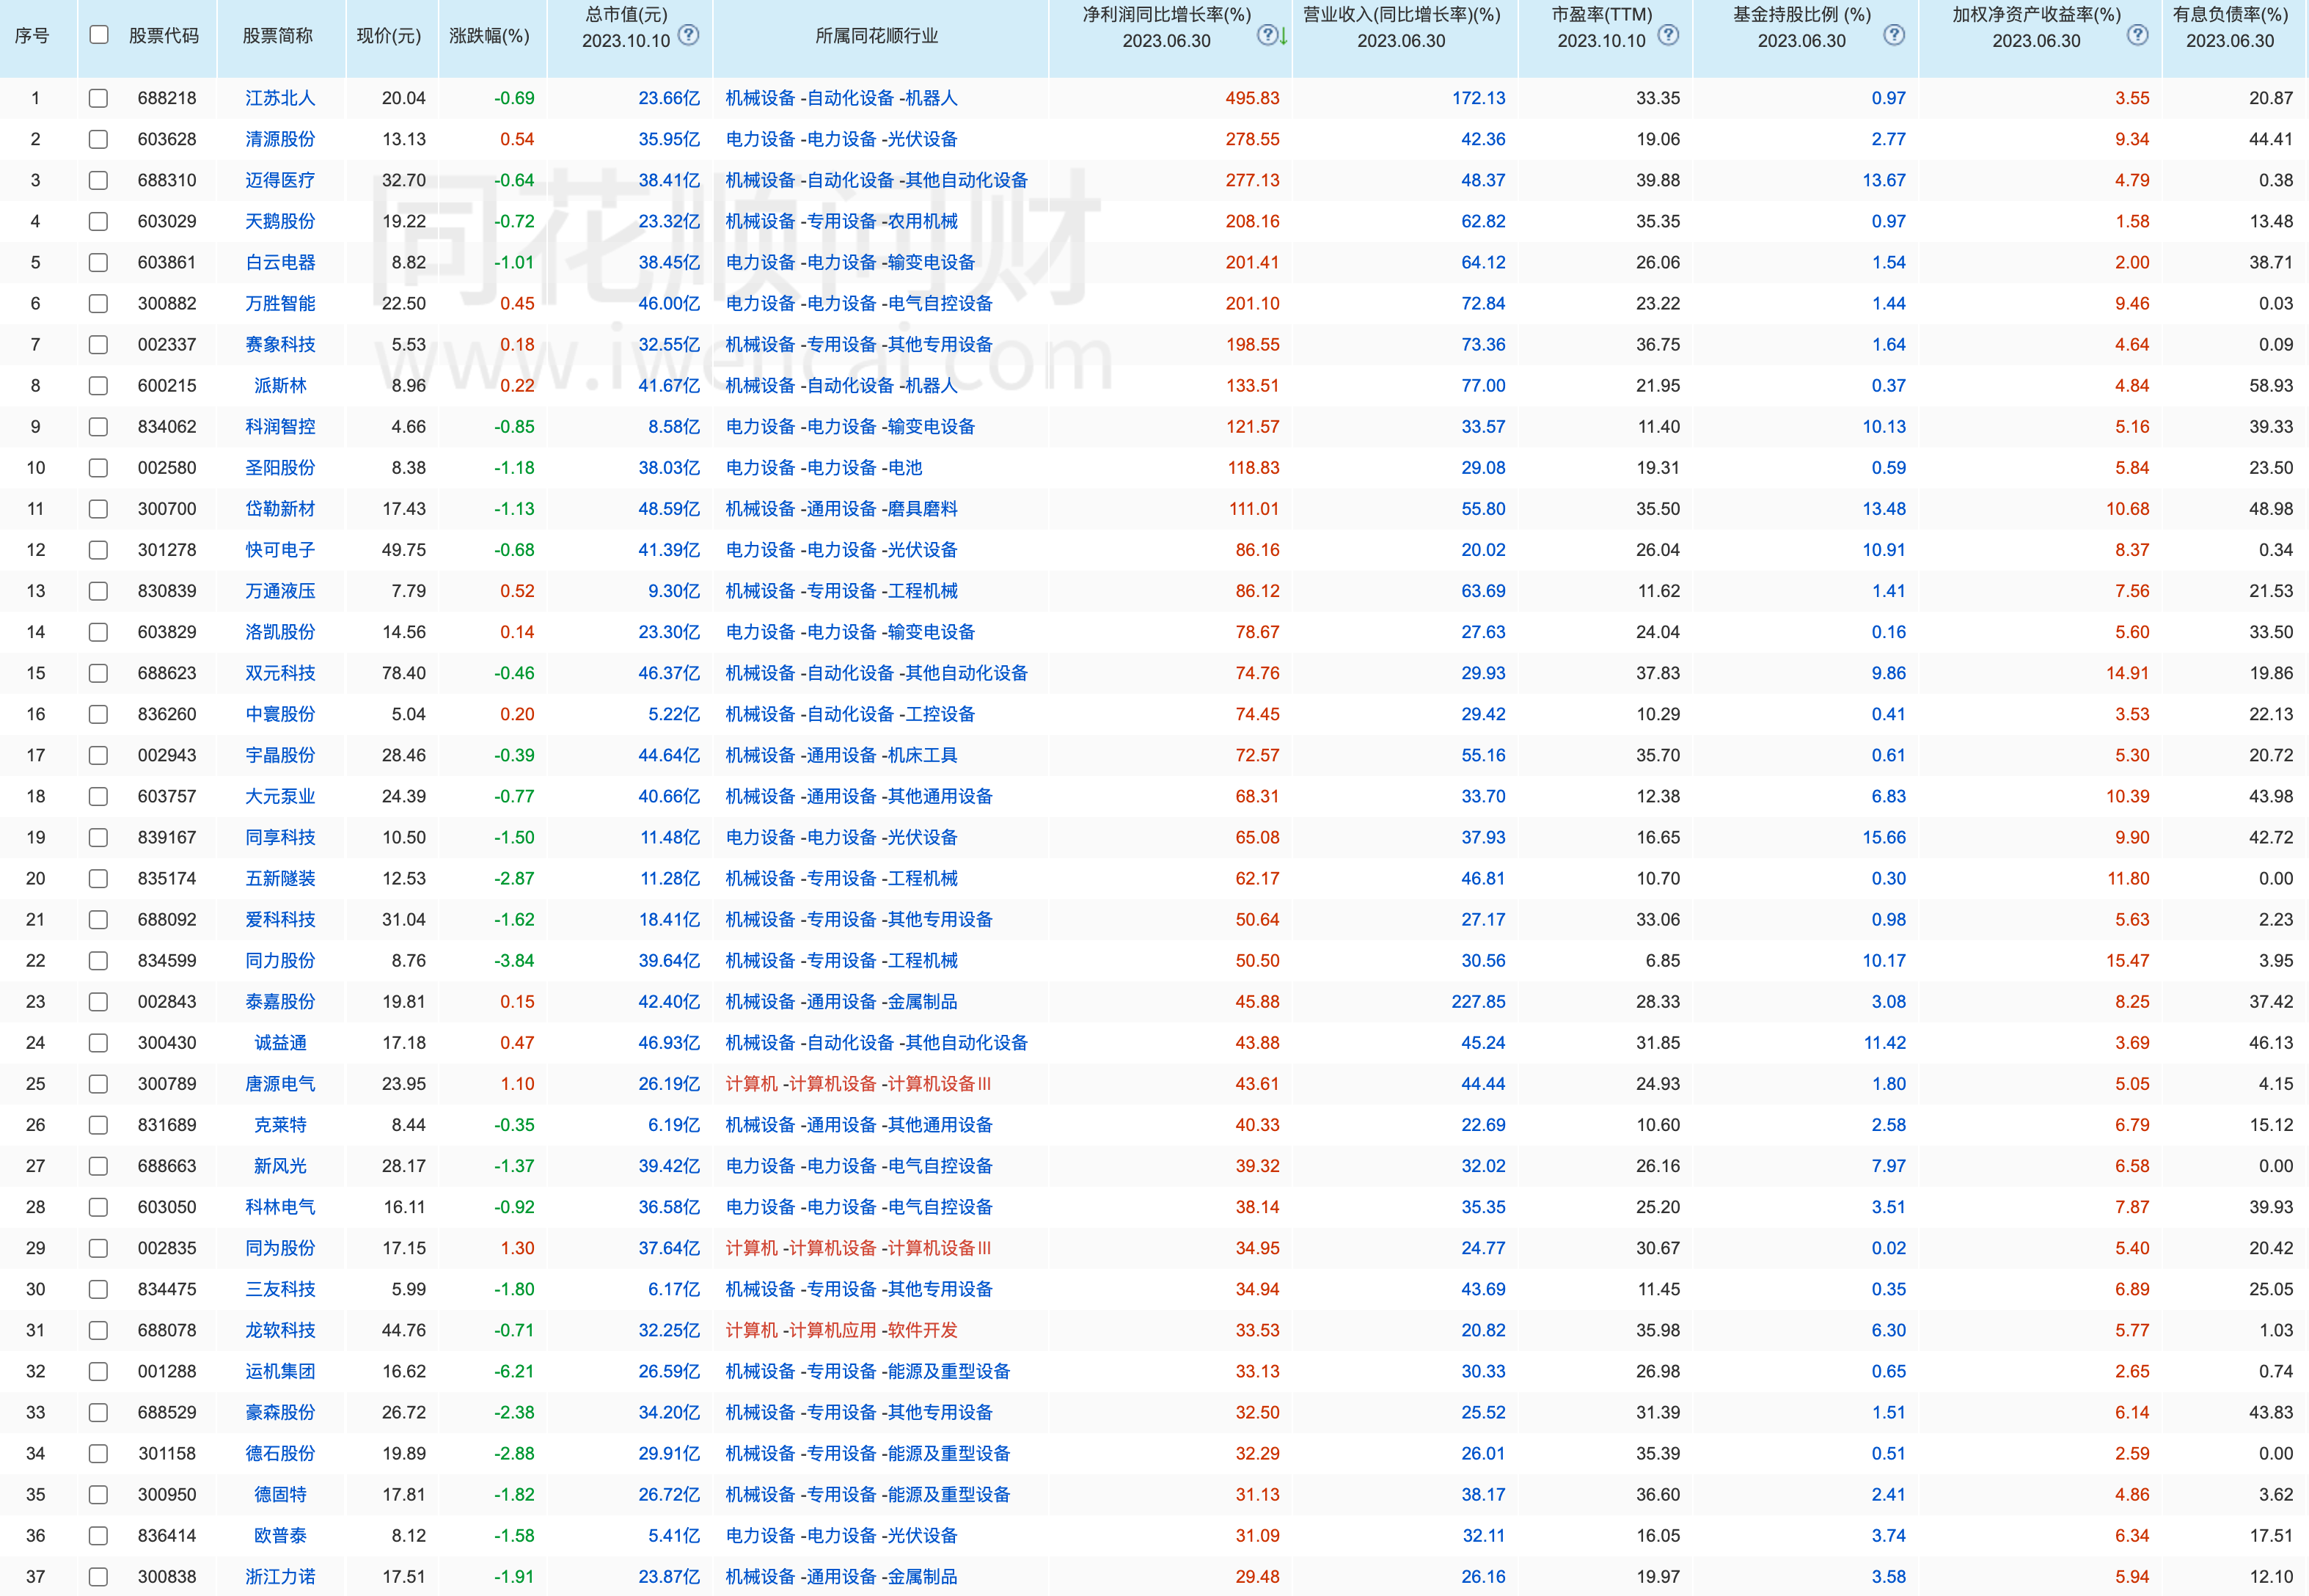This screenshot has height=1596, width=2309.
Task: Click stock code 688078 in 龙软科技 row
Action: point(167,1330)
